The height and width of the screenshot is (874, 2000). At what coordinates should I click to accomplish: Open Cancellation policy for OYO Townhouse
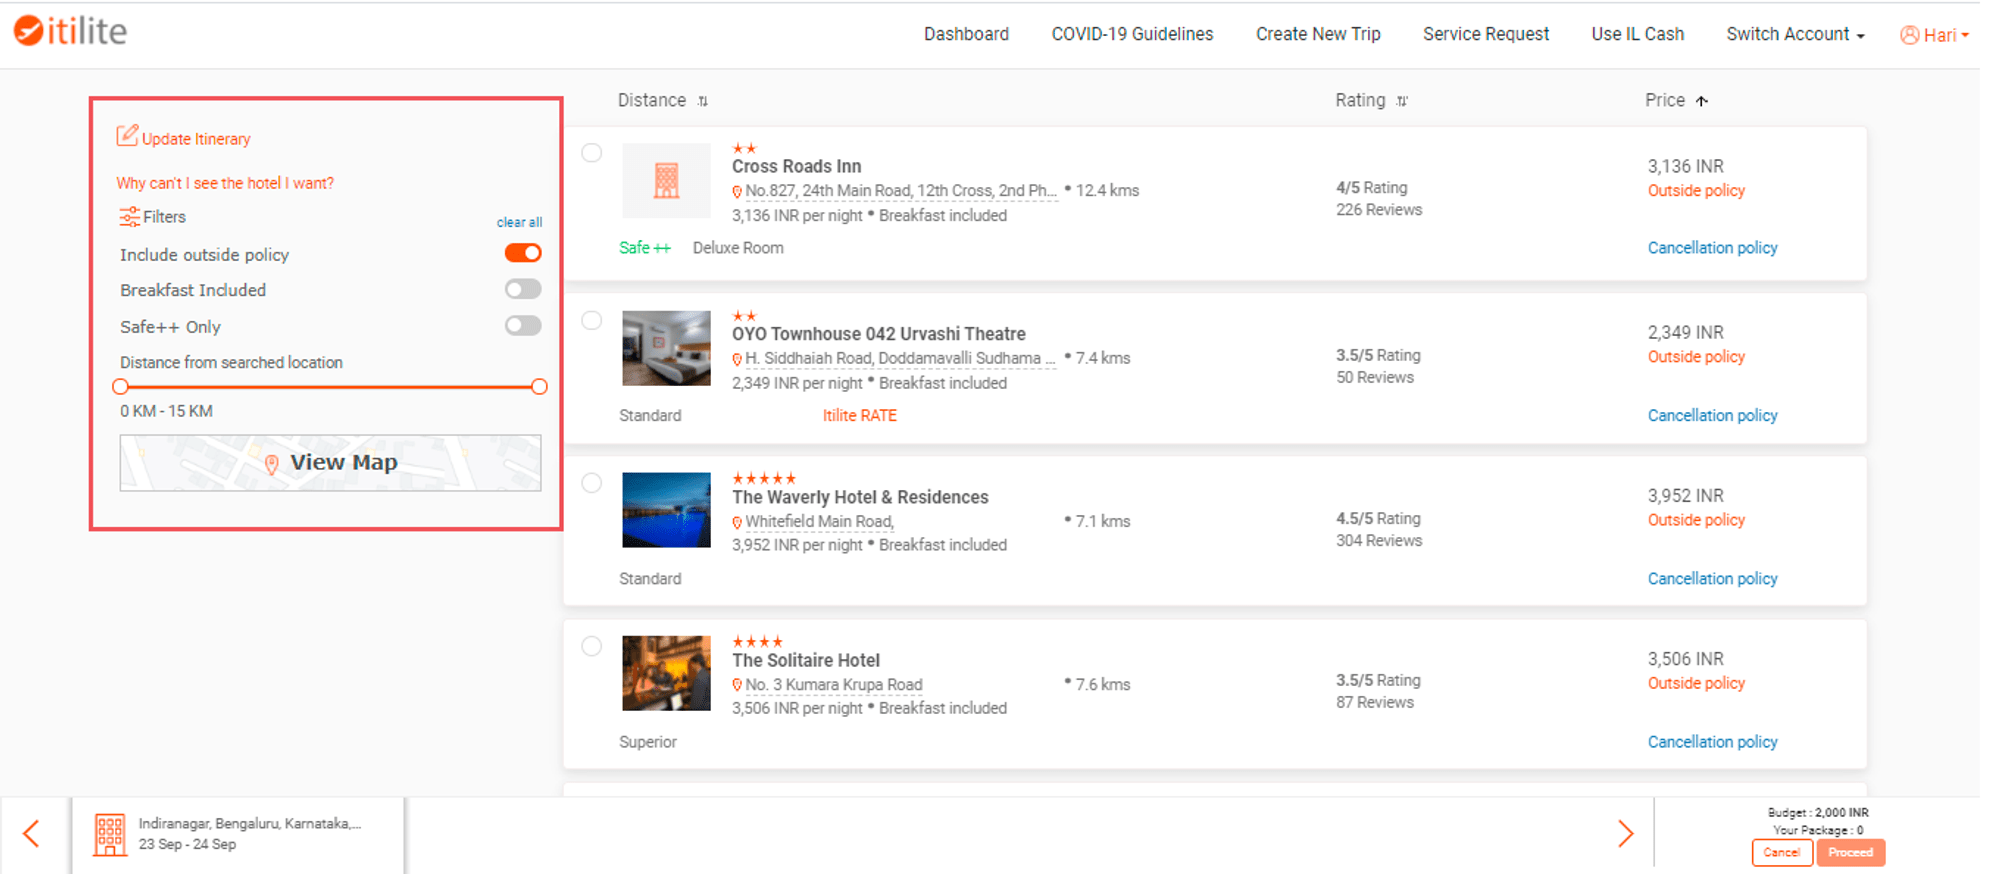click(x=1712, y=415)
